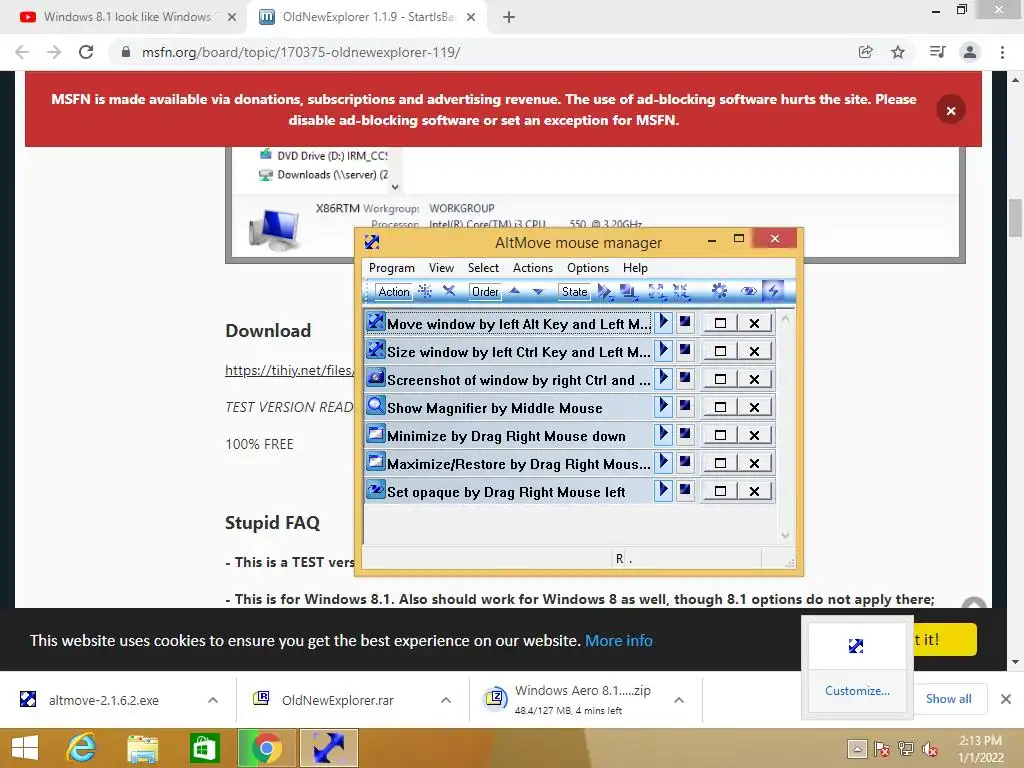
Task: Disable Move window action with stop toggle
Action: click(685, 322)
